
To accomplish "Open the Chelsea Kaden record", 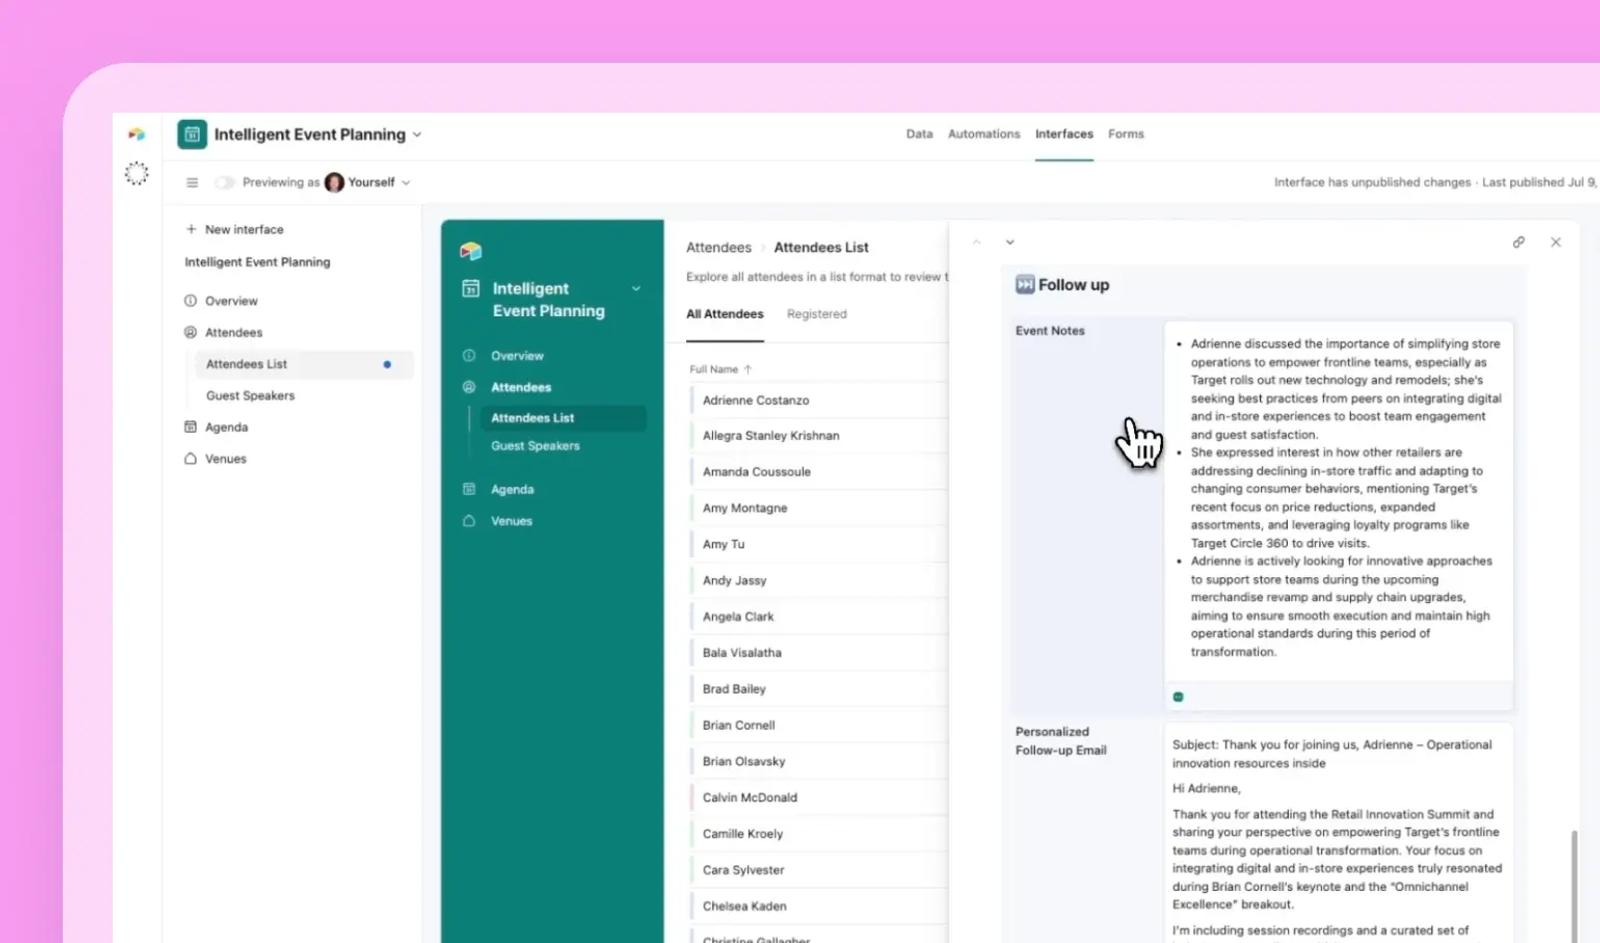I will [x=819, y=906].
